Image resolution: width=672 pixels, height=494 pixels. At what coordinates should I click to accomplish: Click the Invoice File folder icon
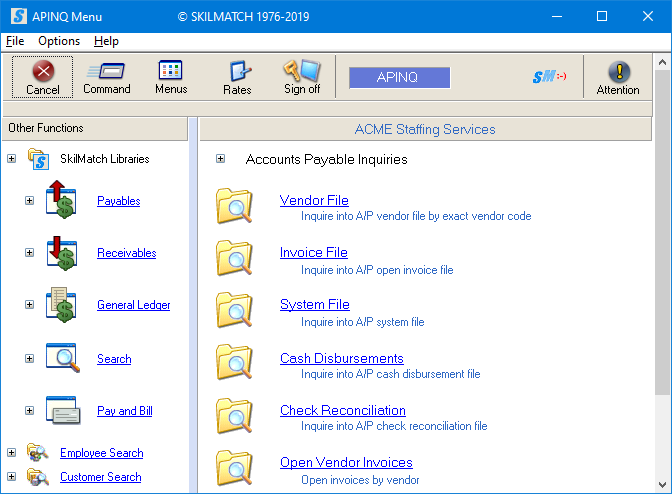234,258
